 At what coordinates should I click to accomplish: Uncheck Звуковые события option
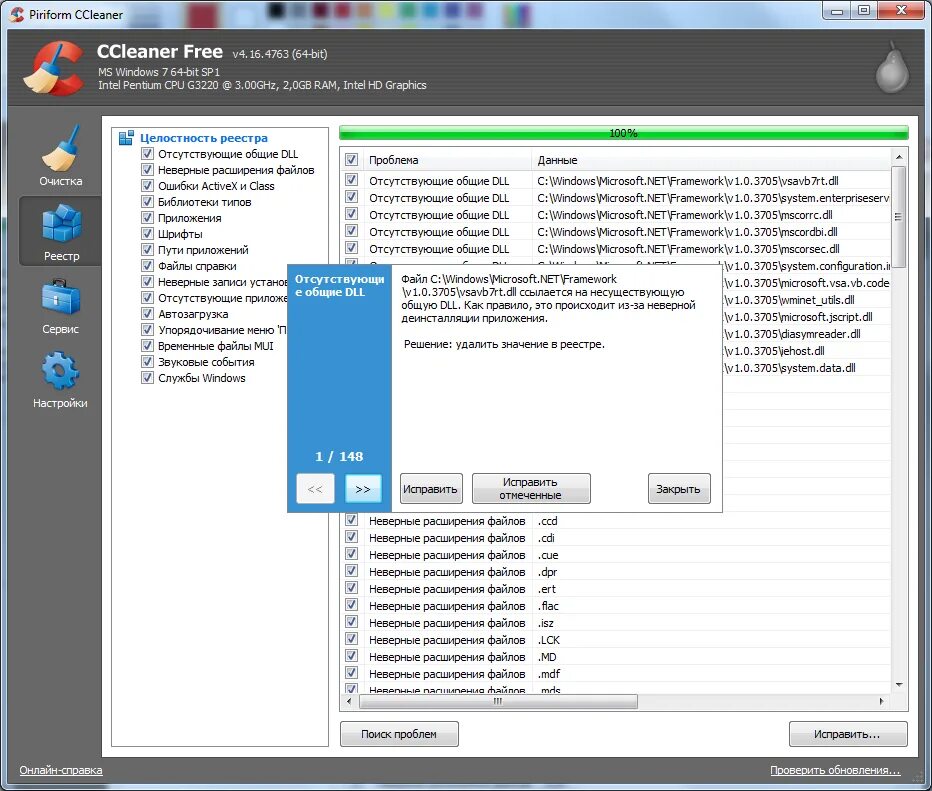(x=147, y=362)
